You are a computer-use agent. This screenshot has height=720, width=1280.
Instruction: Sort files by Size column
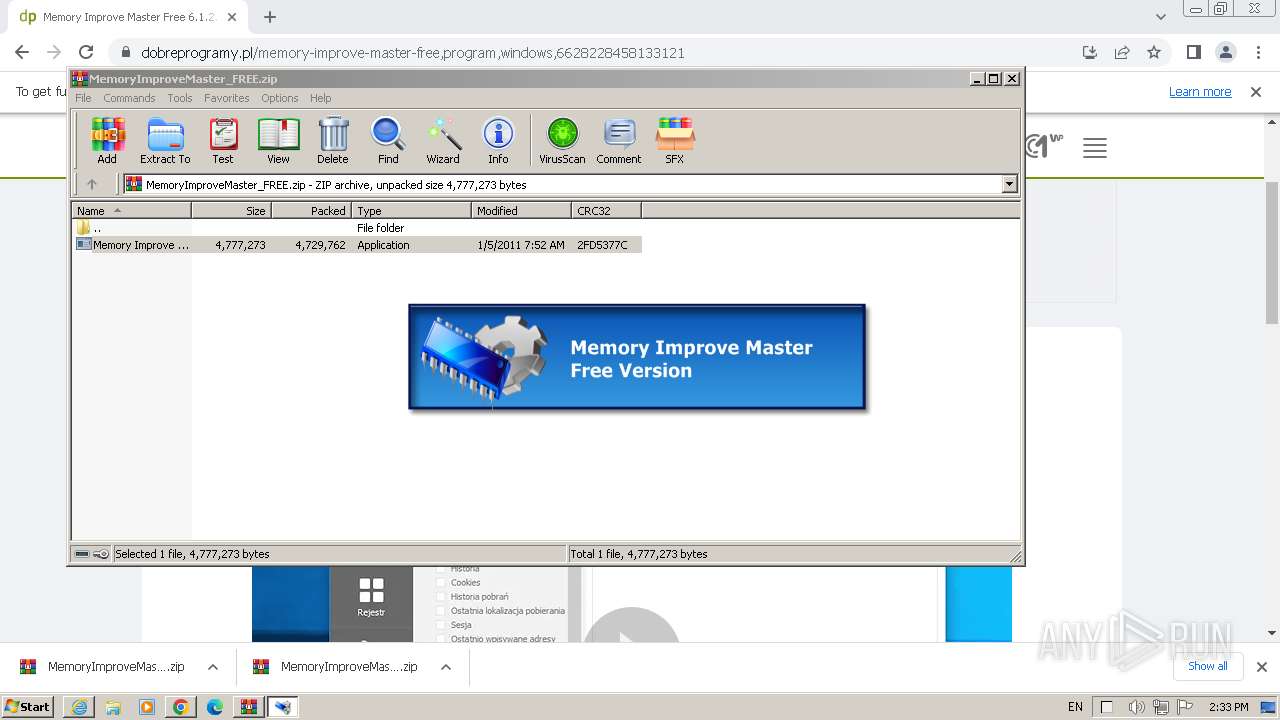pos(231,211)
